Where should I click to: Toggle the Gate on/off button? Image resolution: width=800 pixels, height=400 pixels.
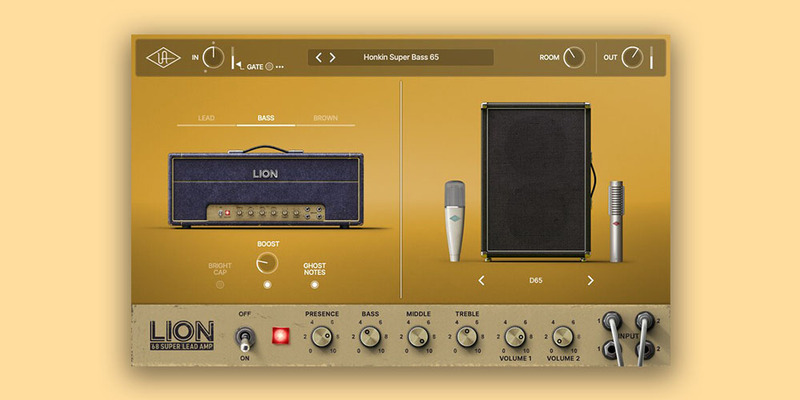(269, 67)
